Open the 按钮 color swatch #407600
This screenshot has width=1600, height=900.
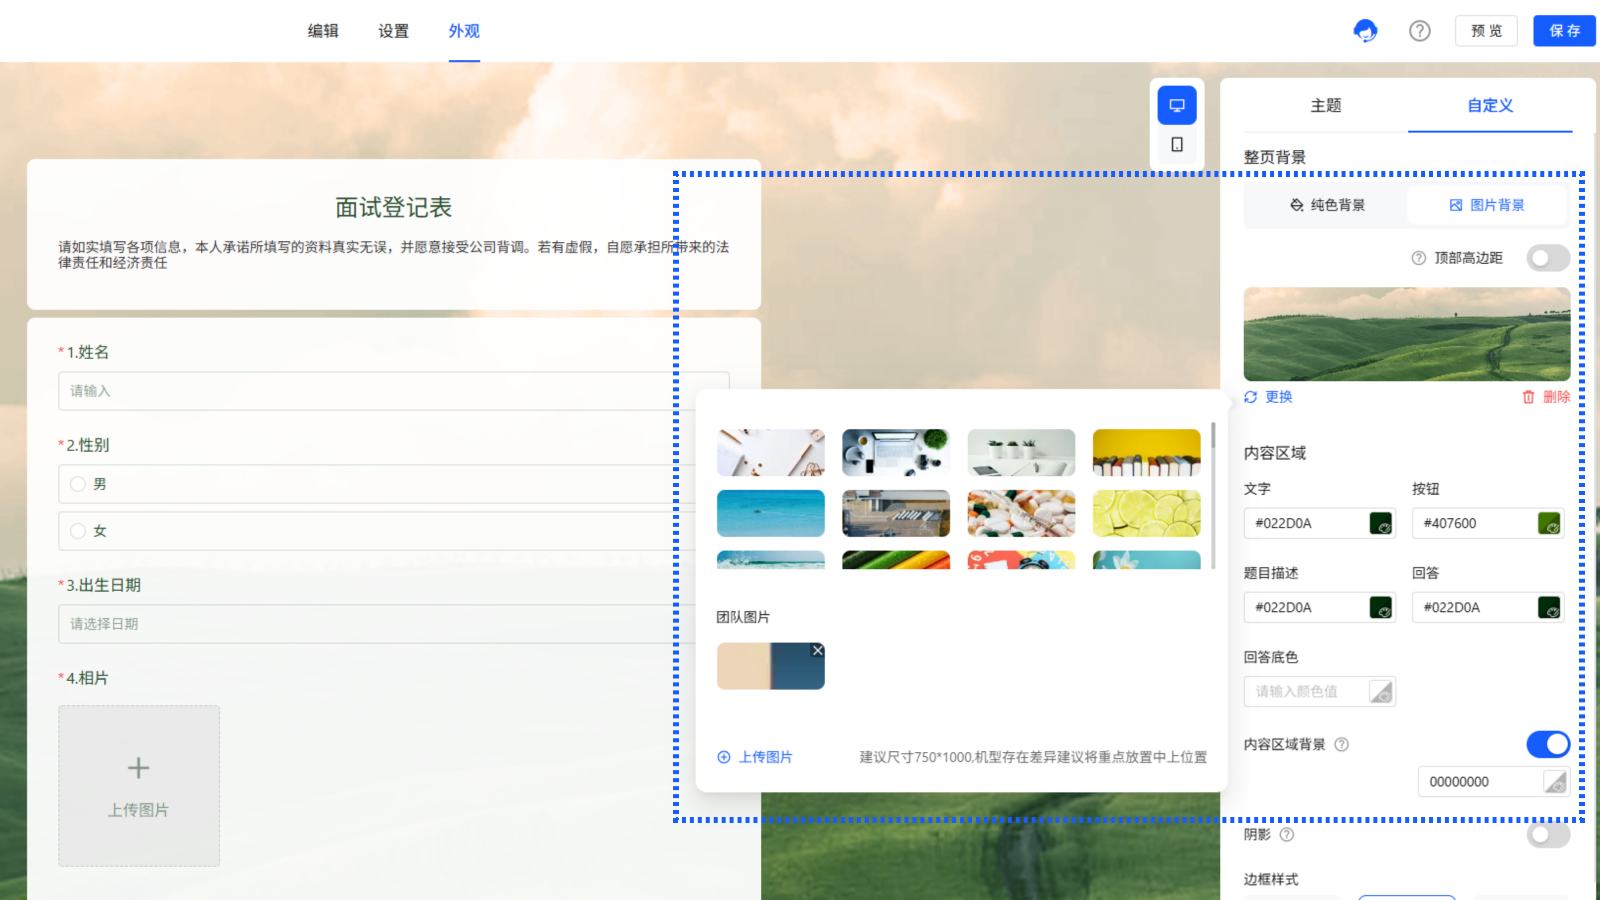pos(1548,523)
